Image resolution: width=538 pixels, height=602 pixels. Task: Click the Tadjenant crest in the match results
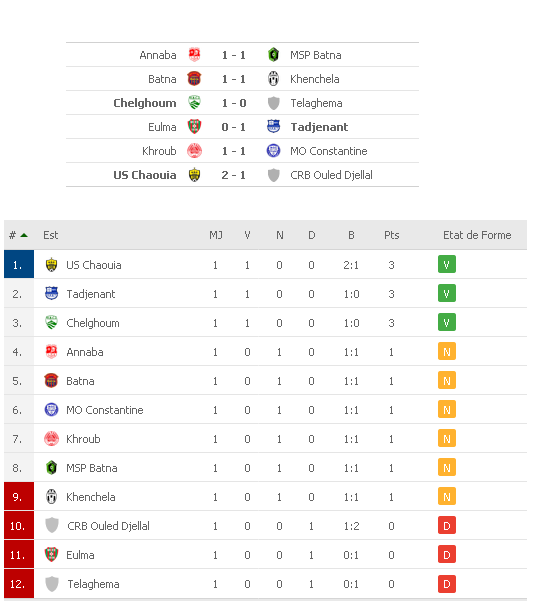tap(273, 127)
